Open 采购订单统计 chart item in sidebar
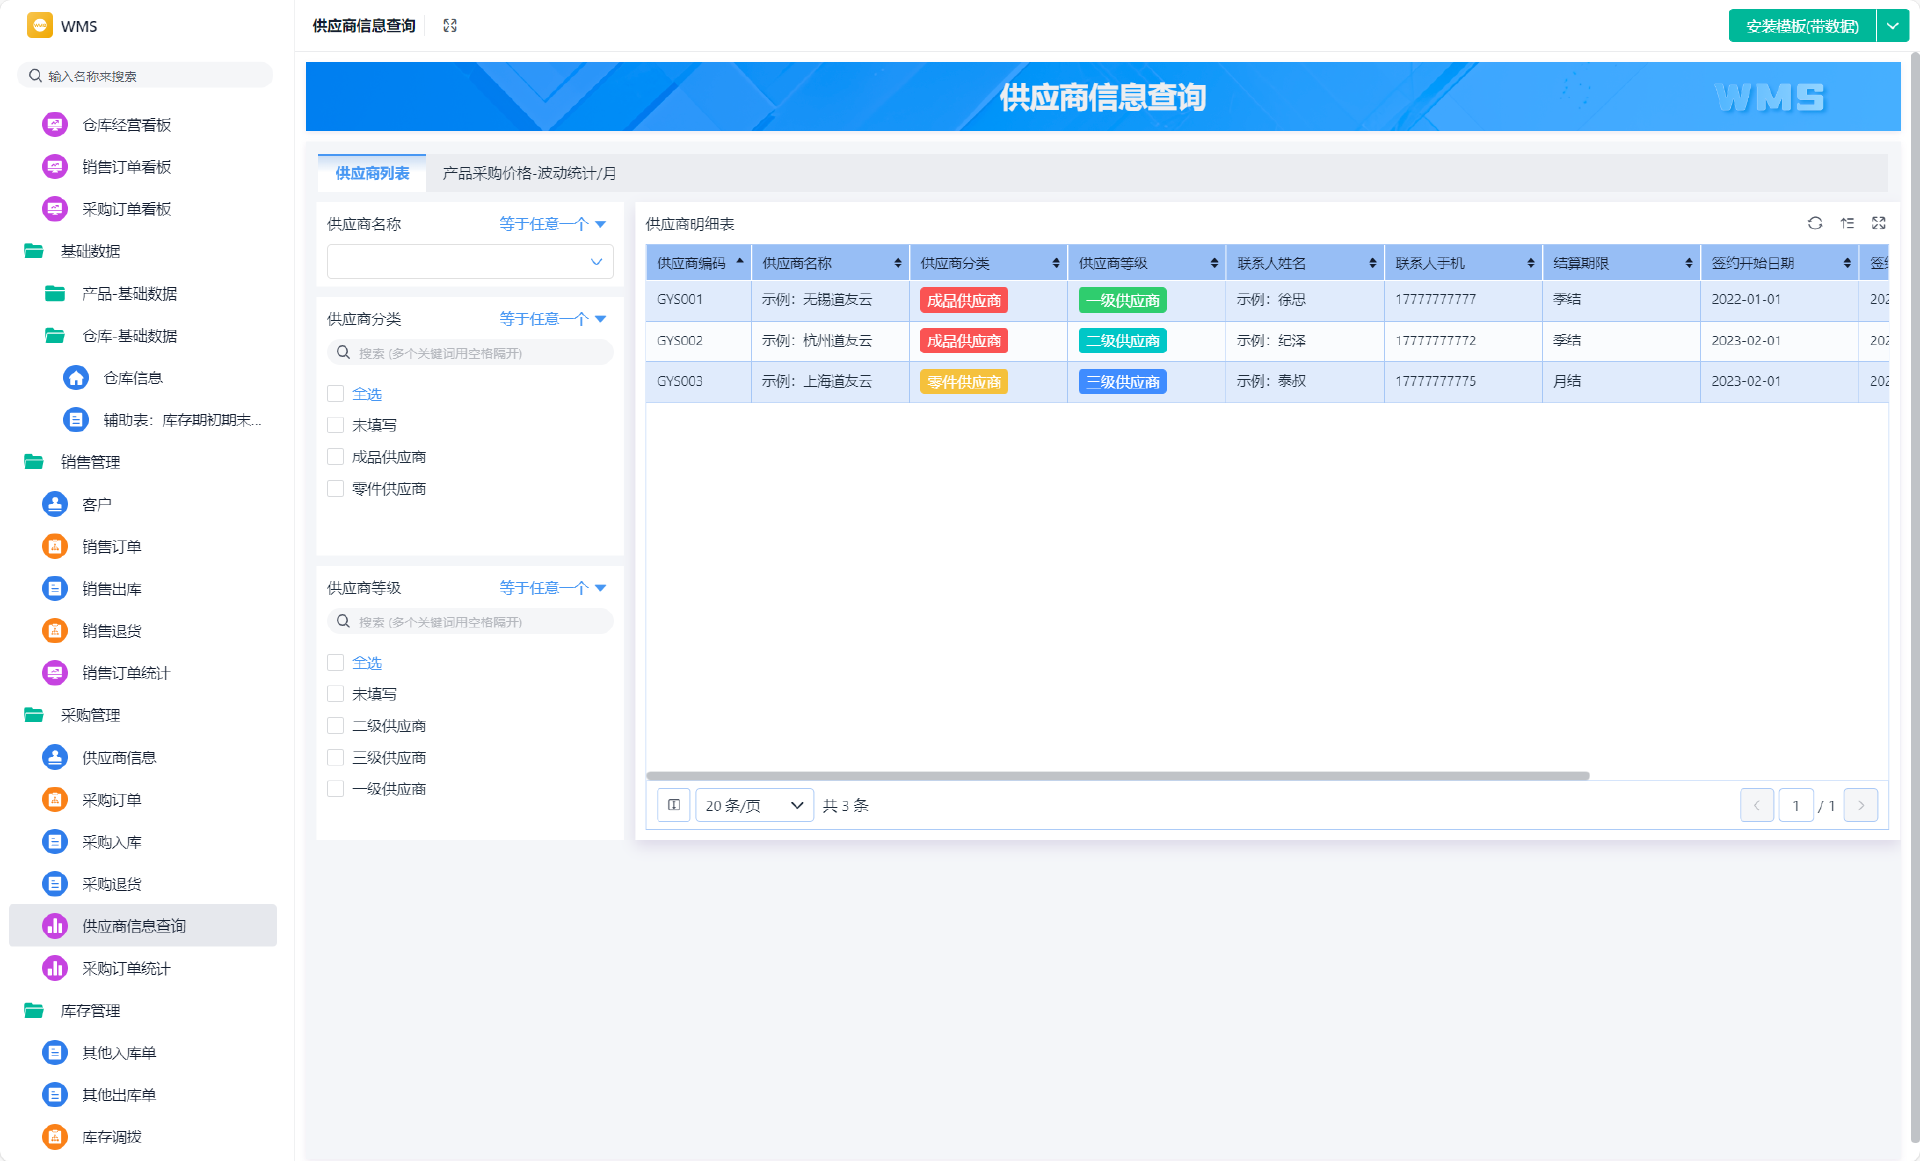The height and width of the screenshot is (1161, 1920). [126, 968]
